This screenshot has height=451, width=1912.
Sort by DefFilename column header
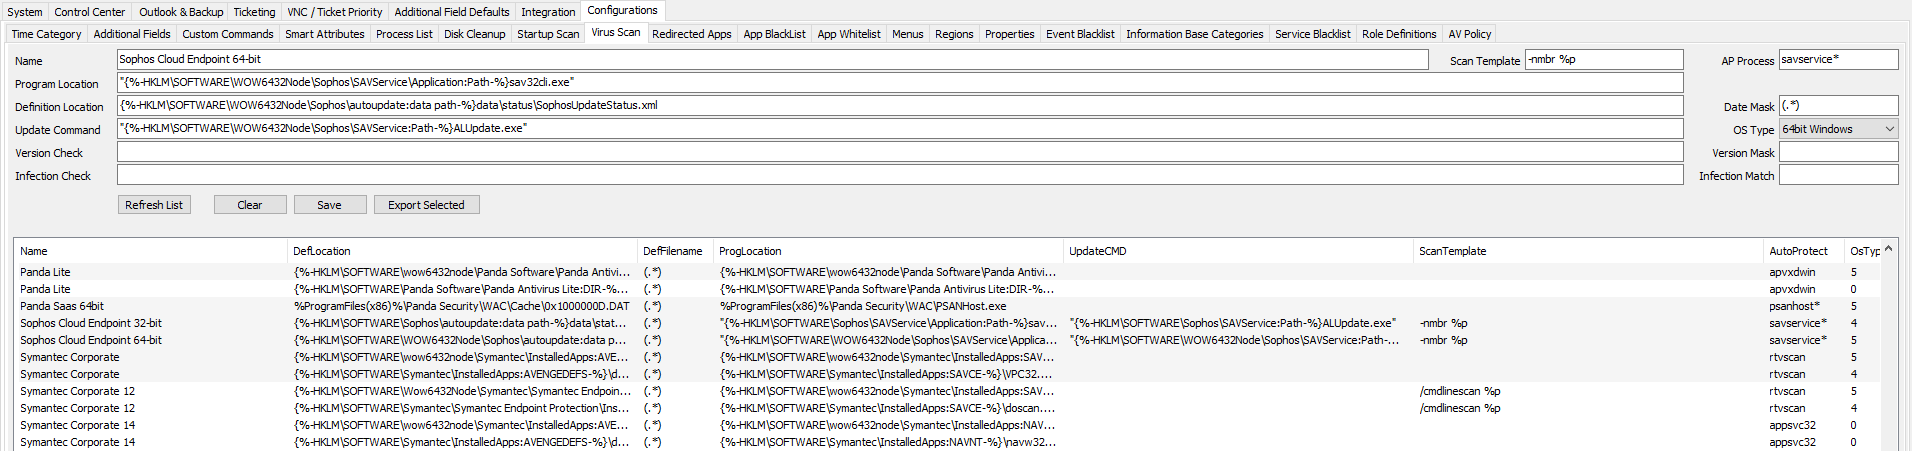tap(675, 251)
